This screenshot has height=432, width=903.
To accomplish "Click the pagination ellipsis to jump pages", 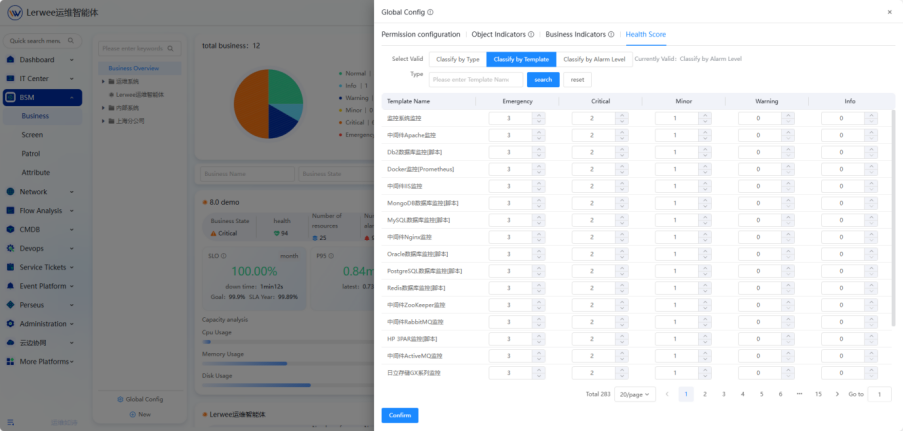I will (x=799, y=394).
